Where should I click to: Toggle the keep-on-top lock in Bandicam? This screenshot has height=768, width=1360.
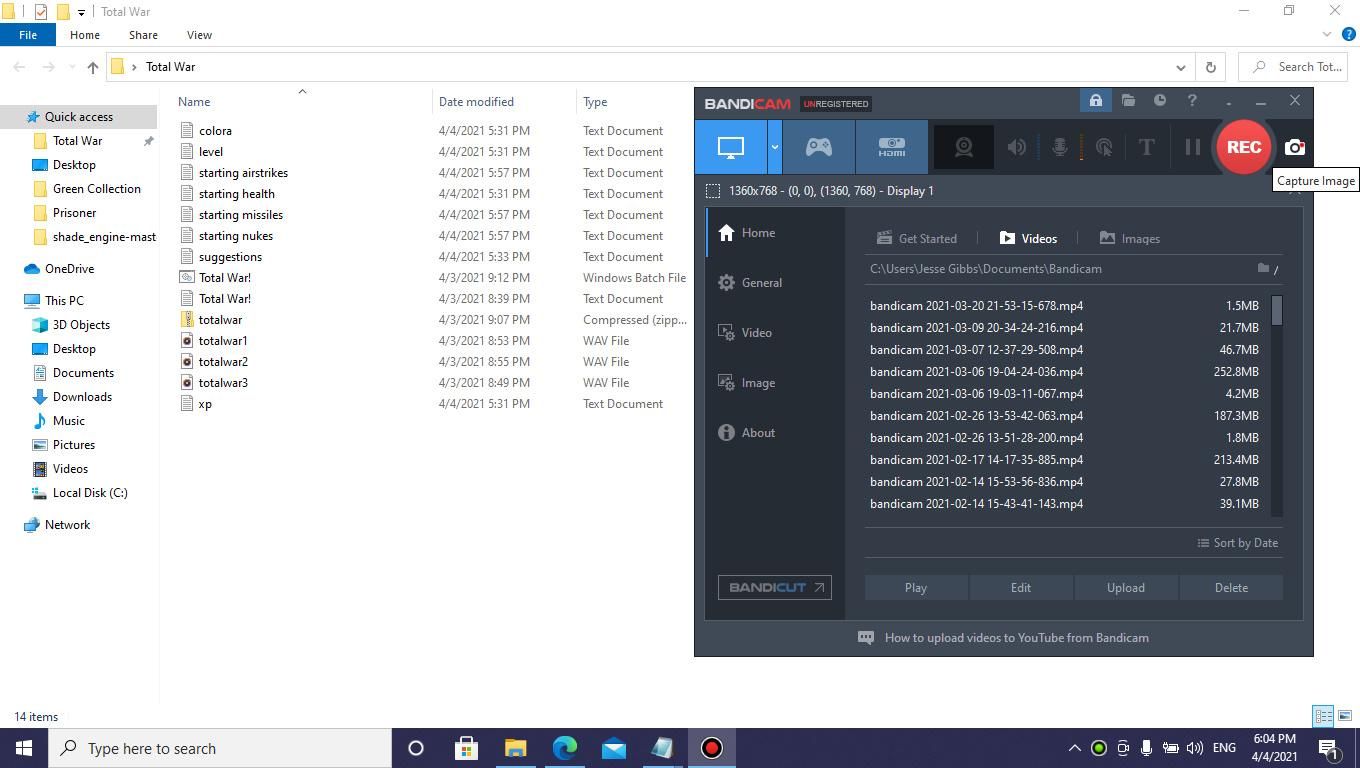tap(1095, 101)
